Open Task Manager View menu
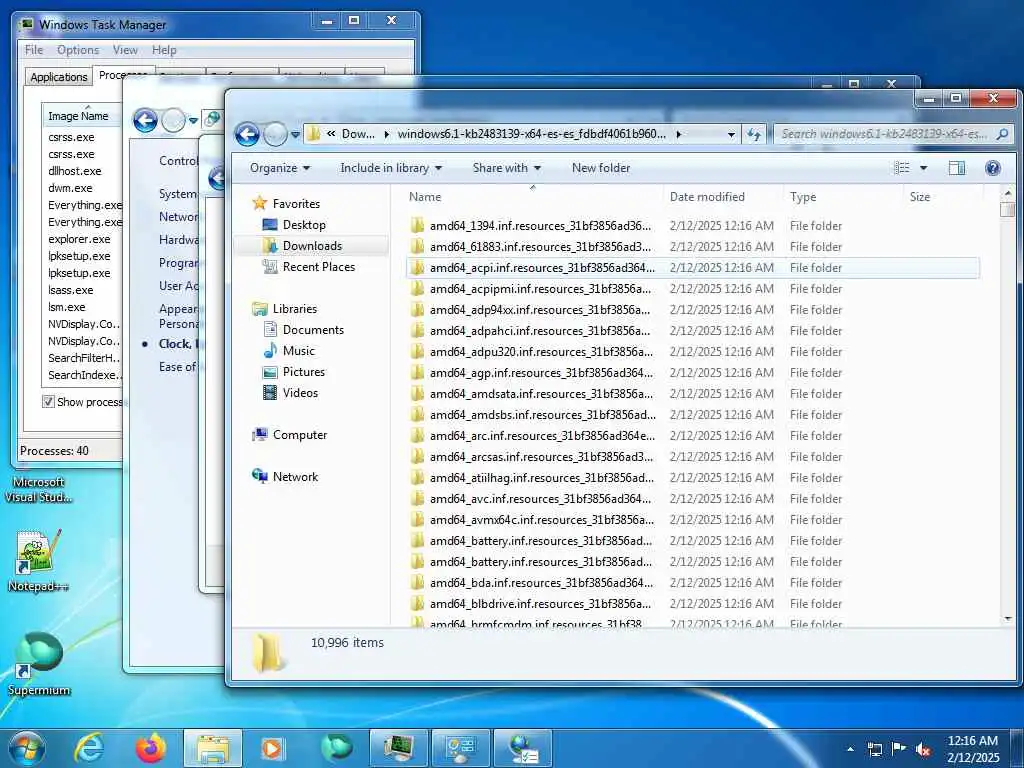The width and height of the screenshot is (1024, 768). tap(125, 50)
